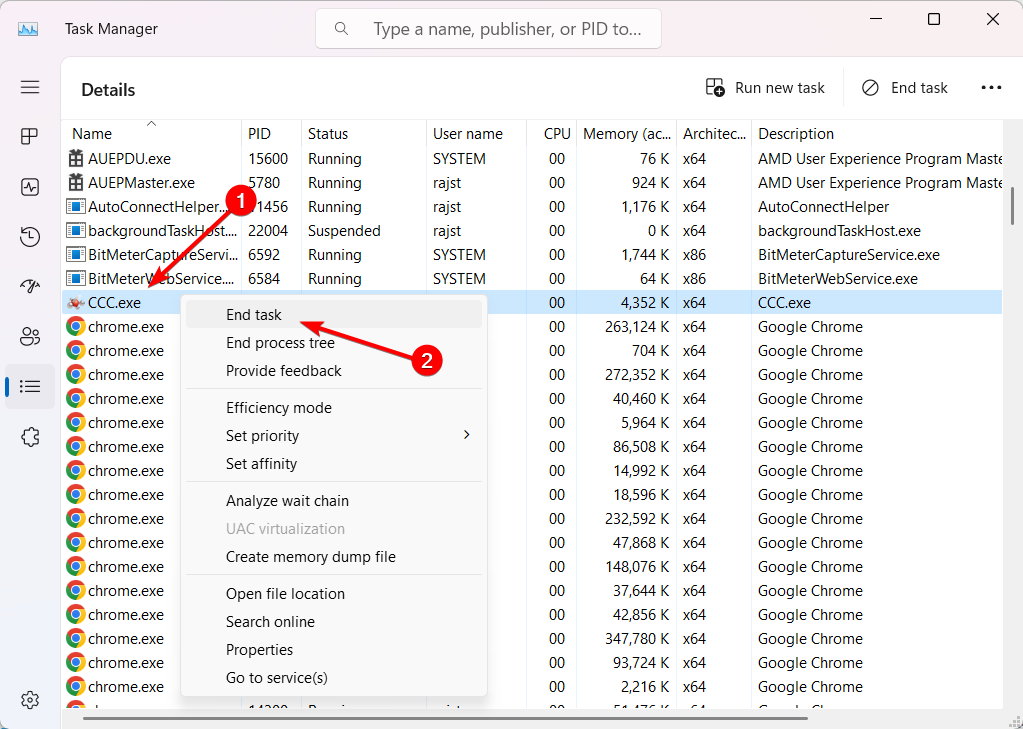Open the hamburger navigation menu
Screen dimensions: 1023x729
pyautogui.click(x=30, y=87)
